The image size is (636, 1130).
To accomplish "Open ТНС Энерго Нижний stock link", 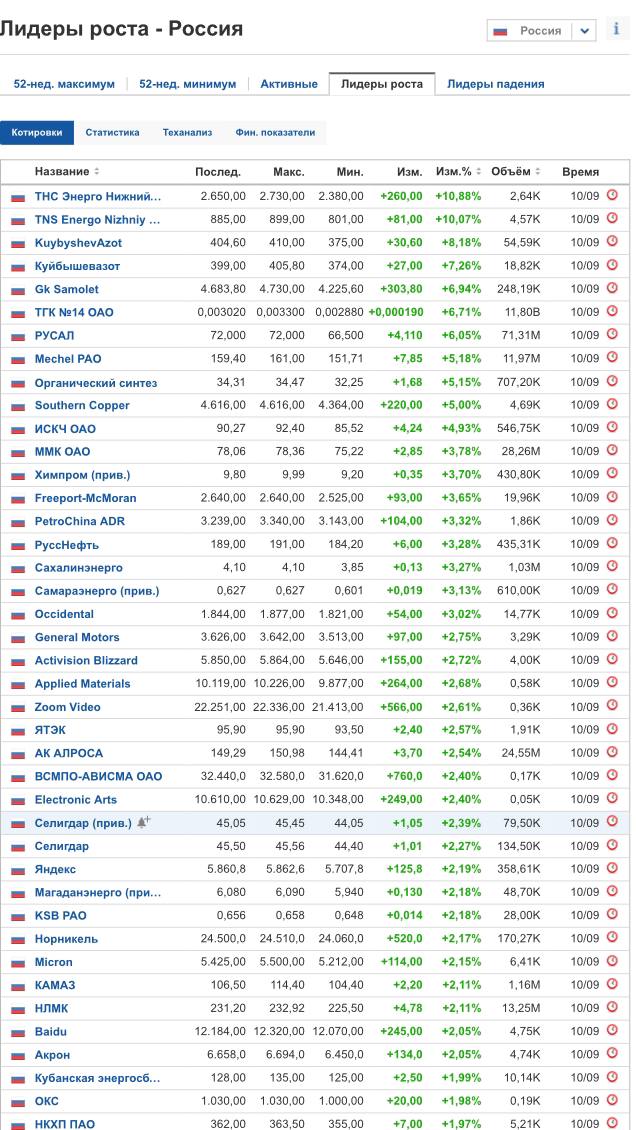I will pyautogui.click(x=98, y=196).
